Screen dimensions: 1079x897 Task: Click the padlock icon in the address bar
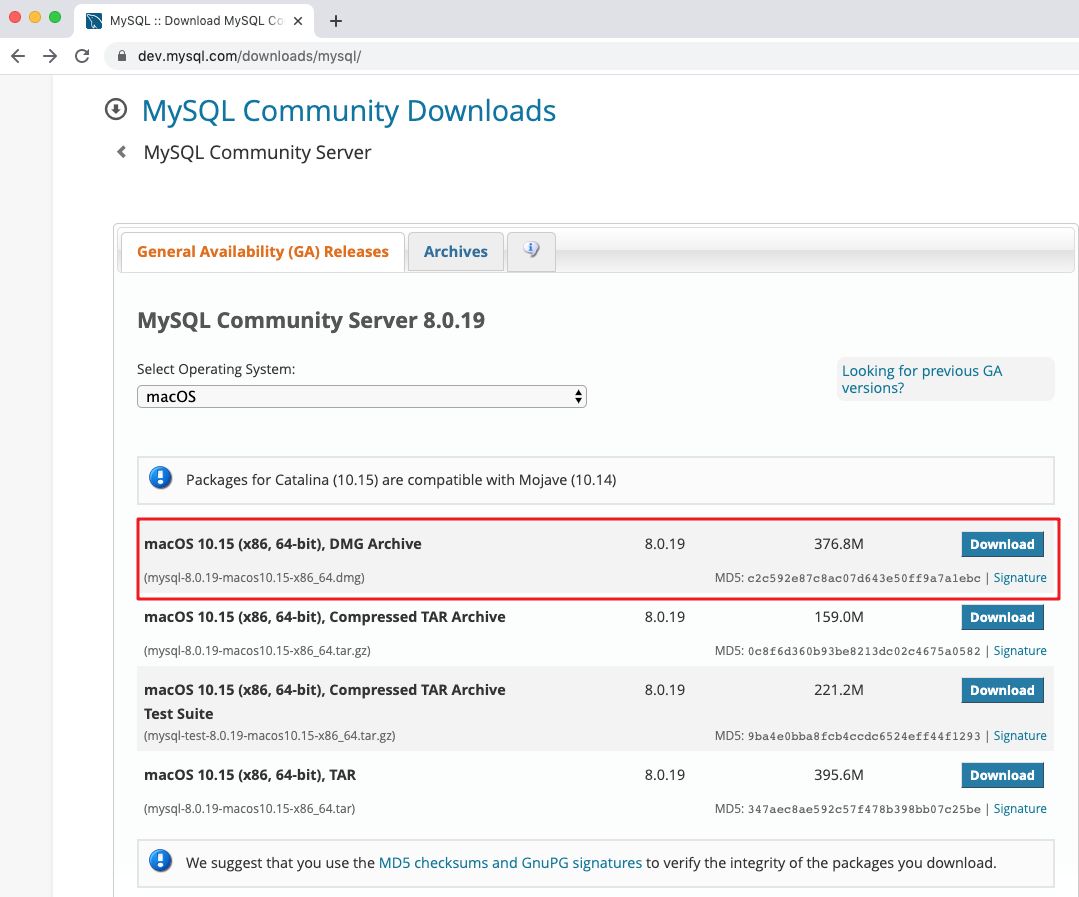[120, 56]
